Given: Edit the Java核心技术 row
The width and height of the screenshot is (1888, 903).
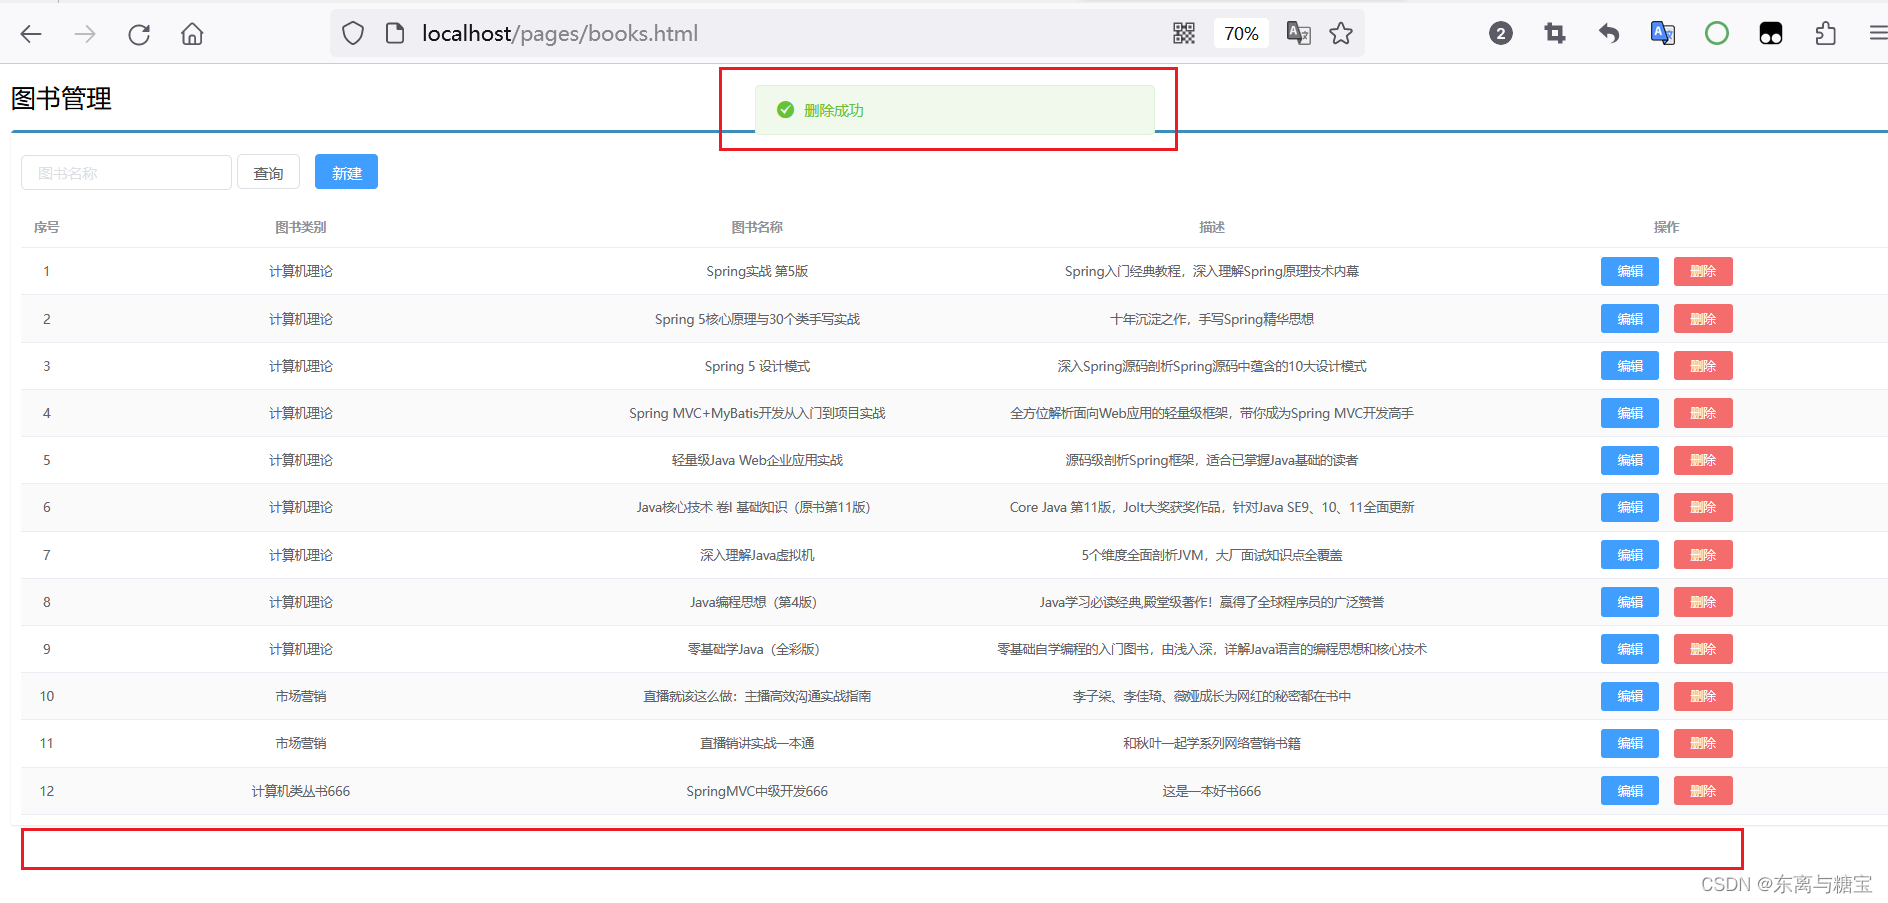Looking at the screenshot, I should (x=1629, y=507).
